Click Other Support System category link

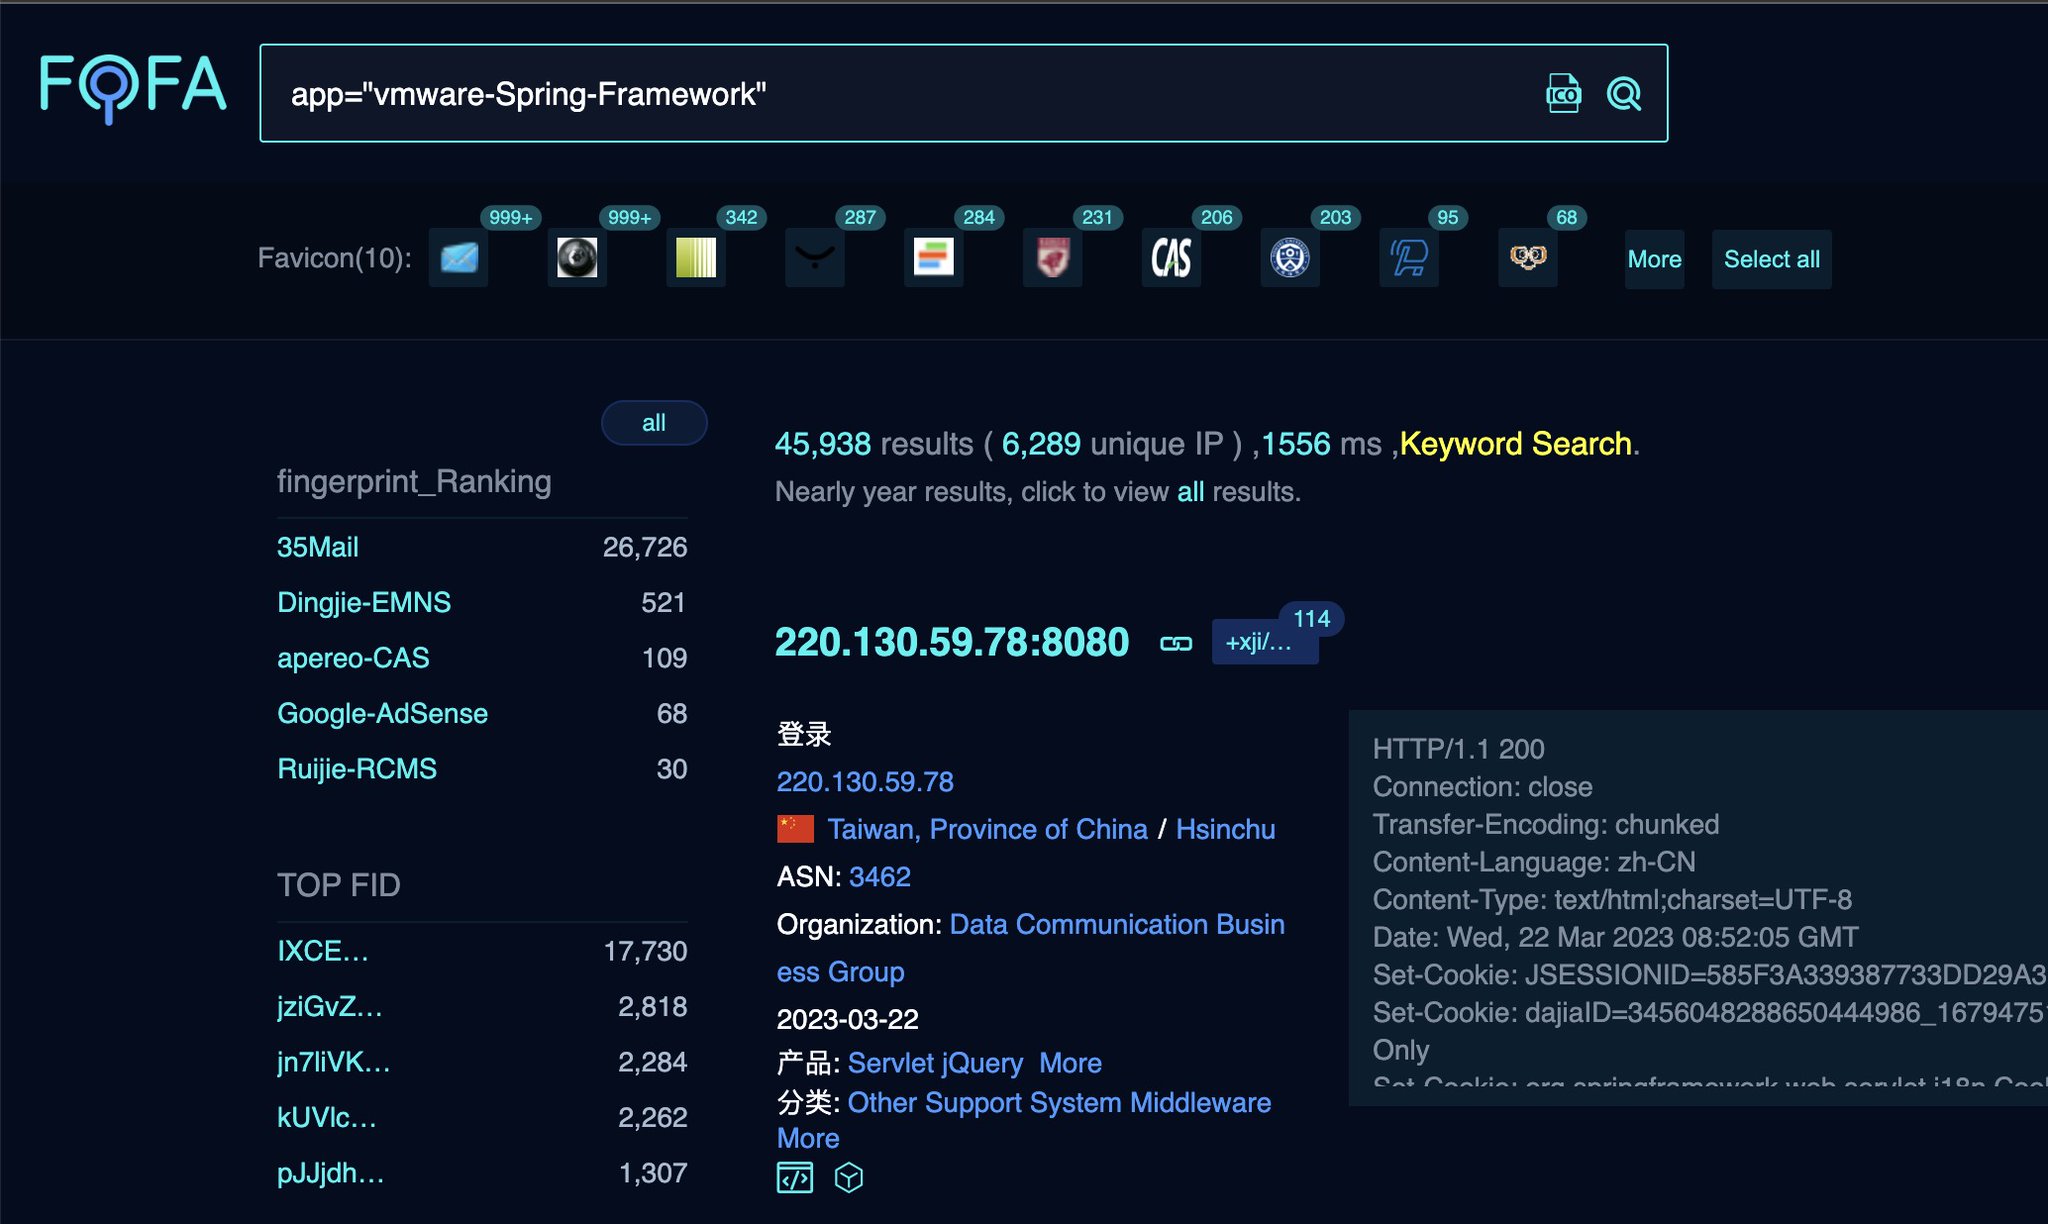pos(985,1102)
